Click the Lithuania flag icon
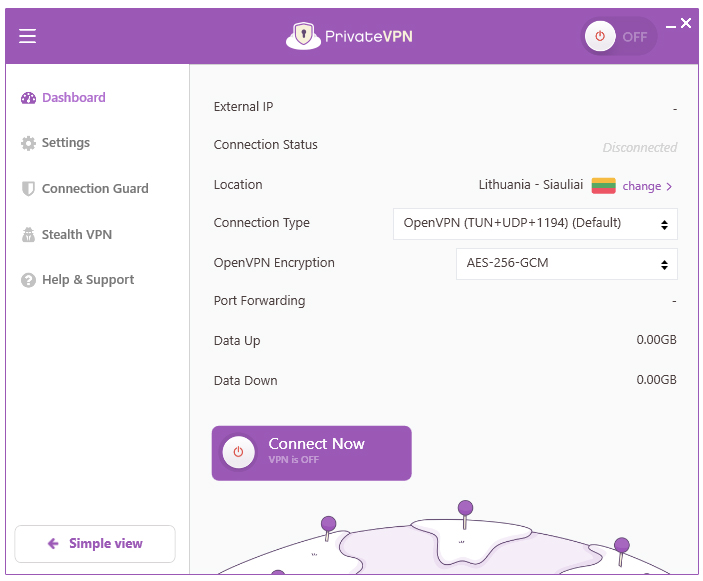 [x=603, y=186]
